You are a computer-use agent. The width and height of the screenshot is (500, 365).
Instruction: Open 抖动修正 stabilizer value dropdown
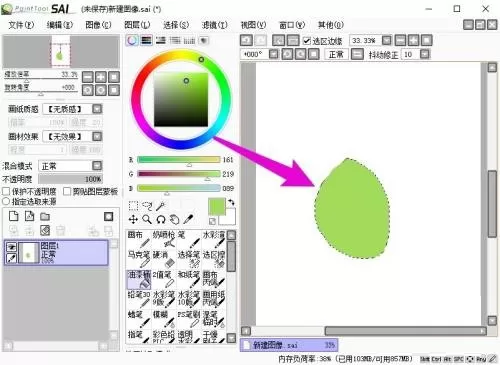425,54
